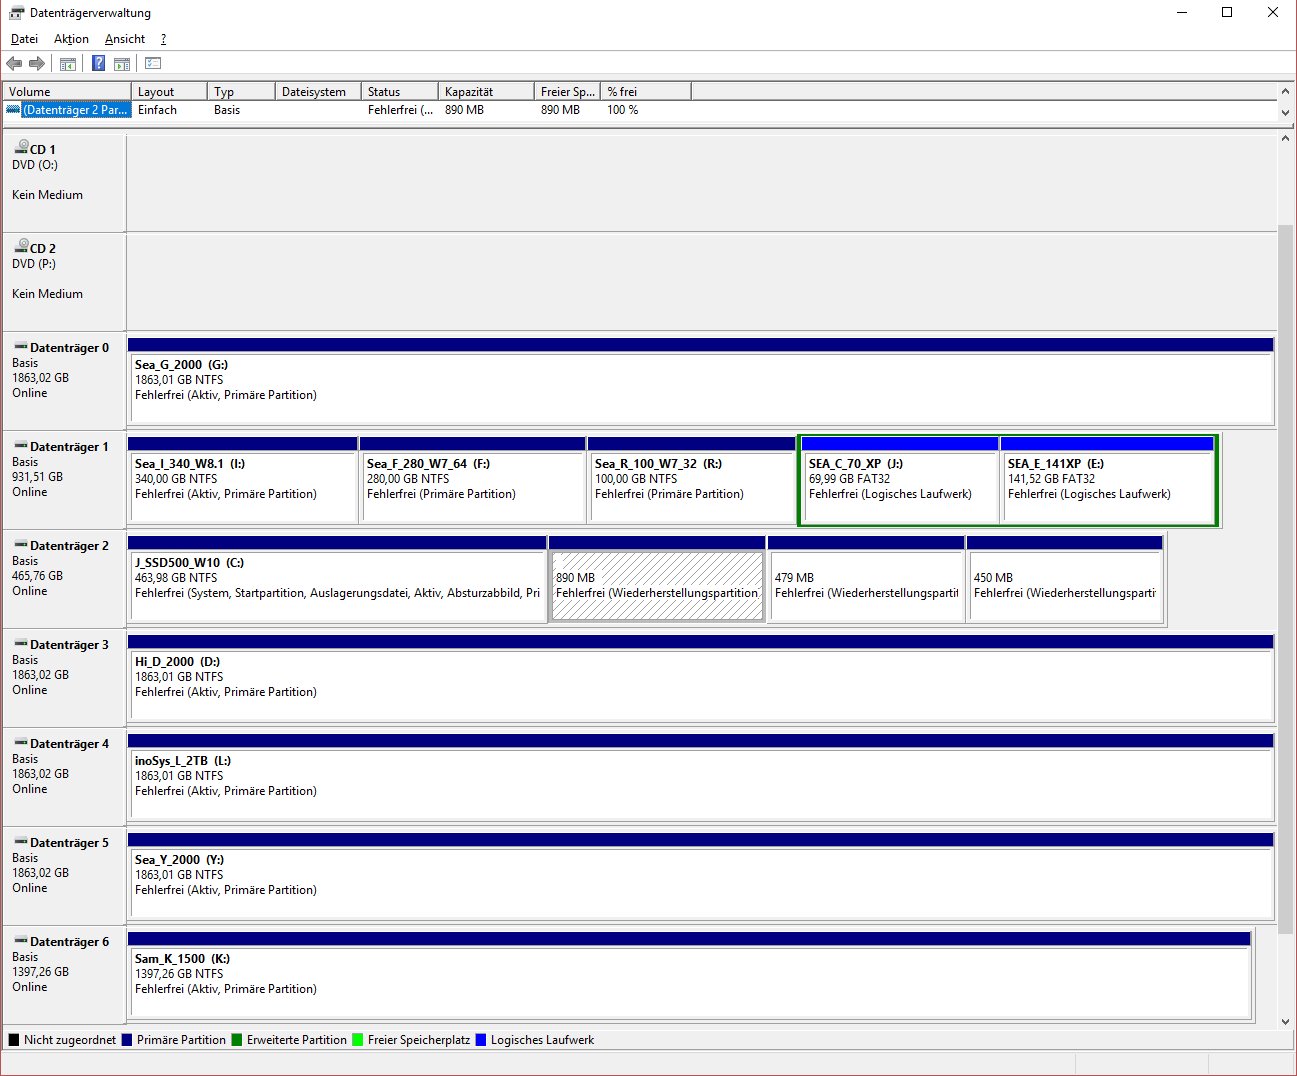Click the Einfach layout cell
This screenshot has width=1297, height=1076.
157,110
